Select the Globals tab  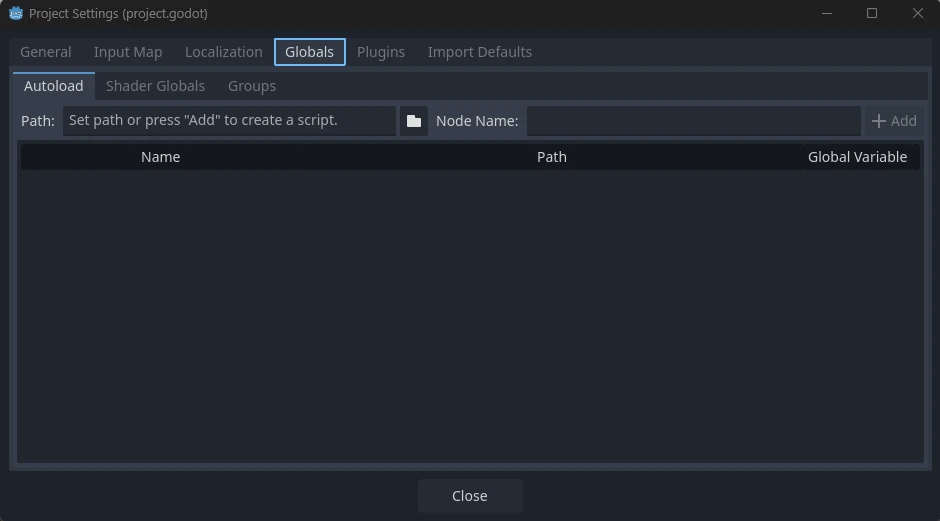tap(309, 52)
